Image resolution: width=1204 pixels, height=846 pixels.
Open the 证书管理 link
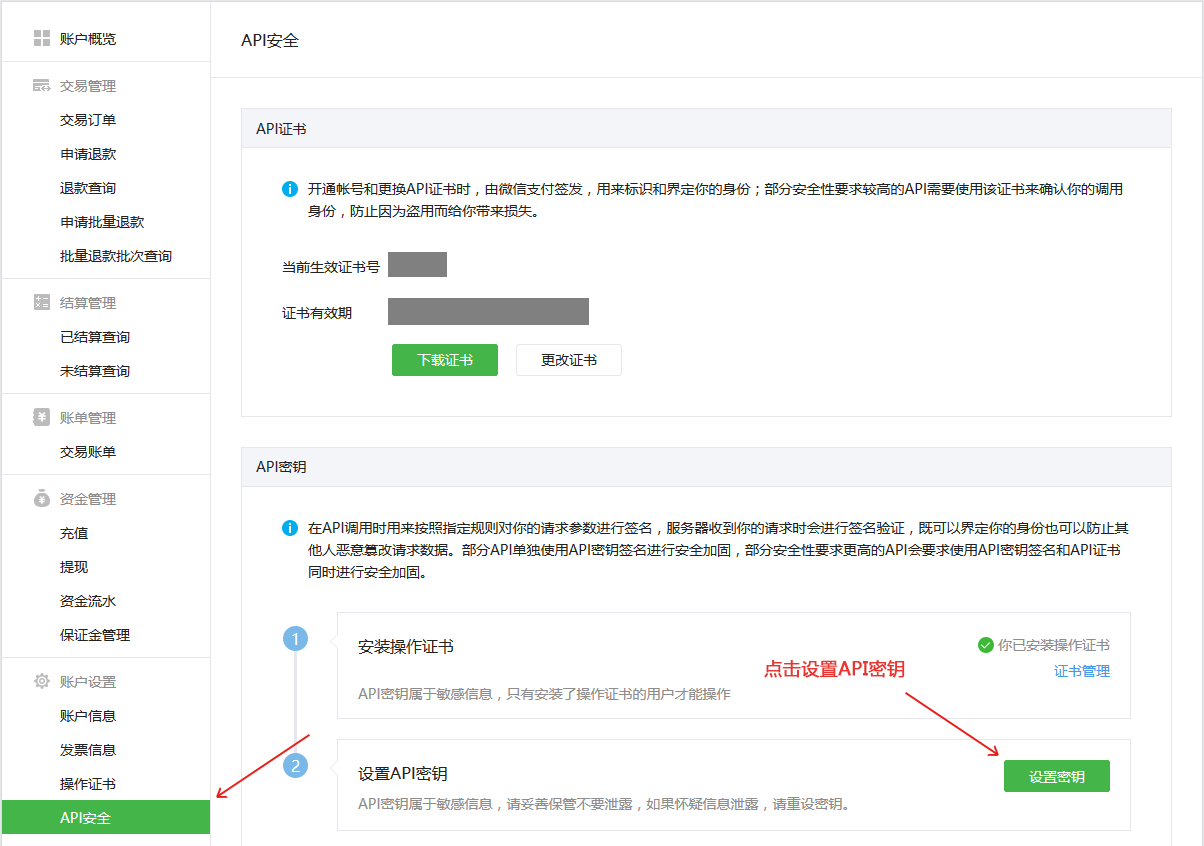coord(1082,671)
